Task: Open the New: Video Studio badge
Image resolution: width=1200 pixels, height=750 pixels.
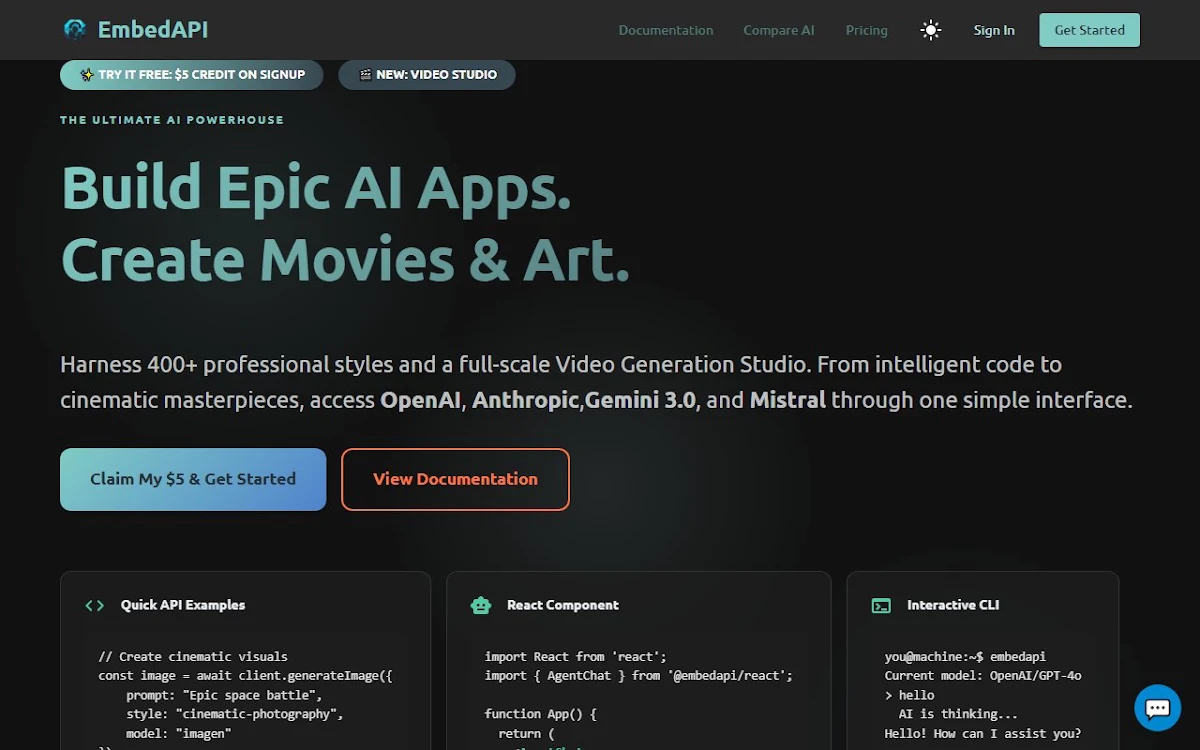Action: tap(427, 75)
